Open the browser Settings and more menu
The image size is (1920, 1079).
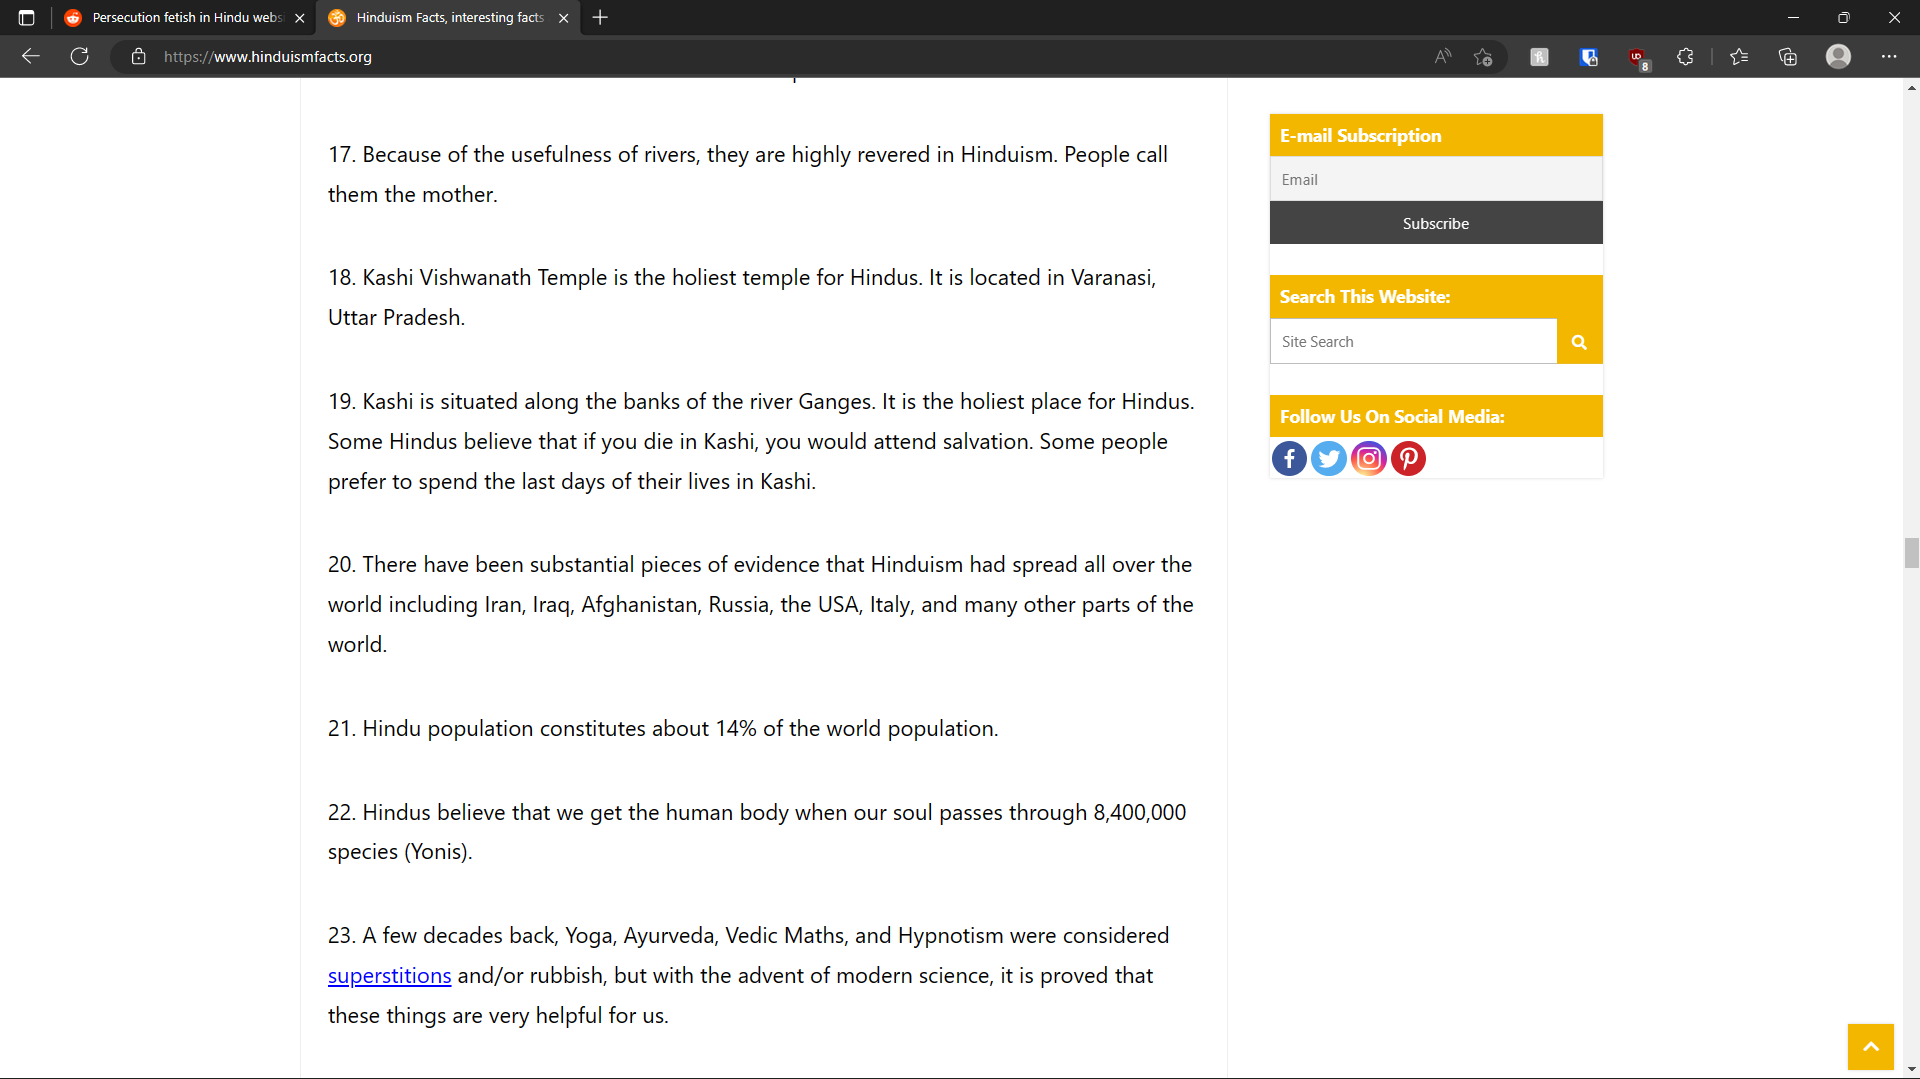pyautogui.click(x=1888, y=57)
